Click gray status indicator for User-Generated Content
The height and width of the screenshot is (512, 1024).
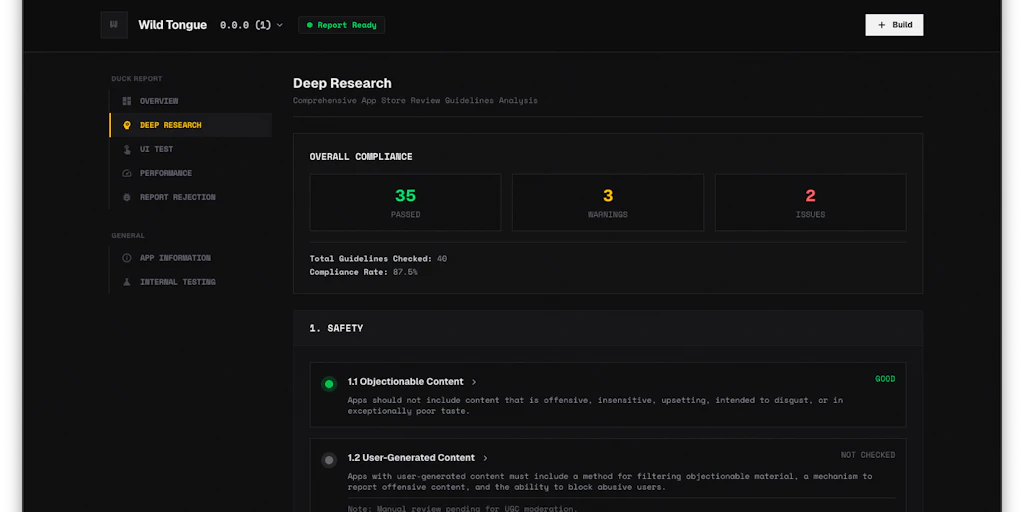(329, 460)
